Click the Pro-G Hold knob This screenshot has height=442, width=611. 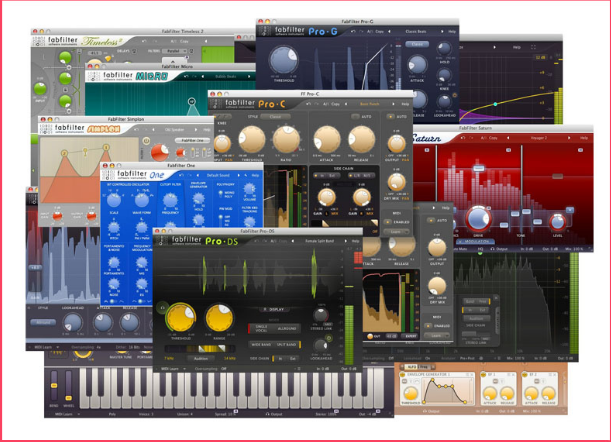click(x=444, y=49)
